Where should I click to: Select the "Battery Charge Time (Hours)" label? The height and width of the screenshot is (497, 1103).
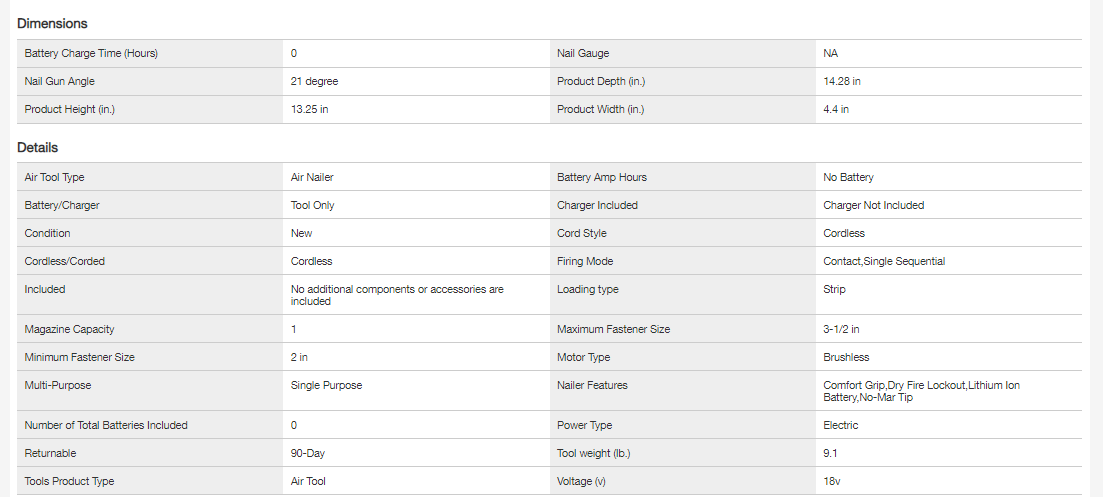click(91, 53)
